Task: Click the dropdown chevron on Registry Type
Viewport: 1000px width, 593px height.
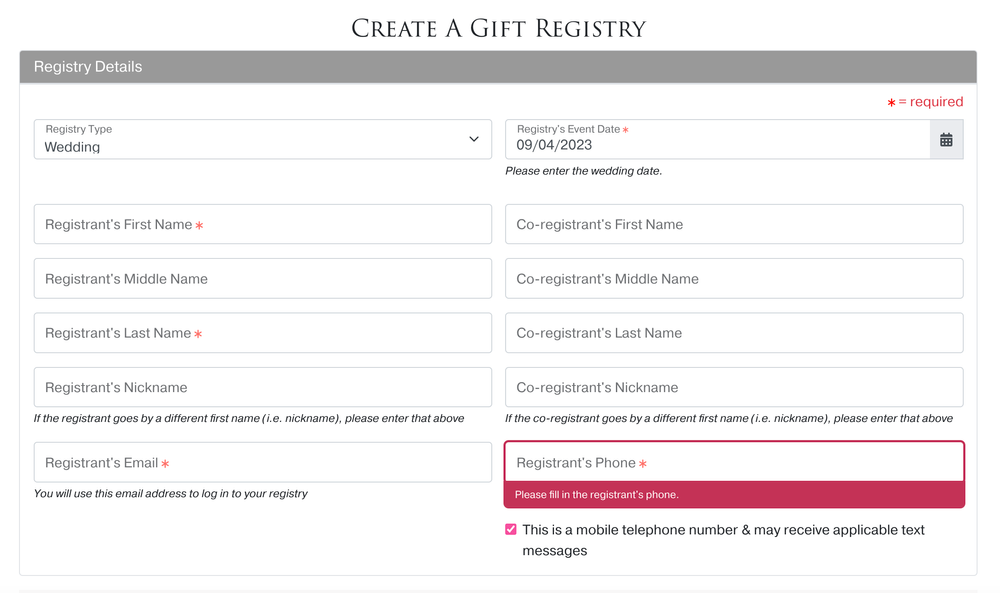Action: click(473, 139)
